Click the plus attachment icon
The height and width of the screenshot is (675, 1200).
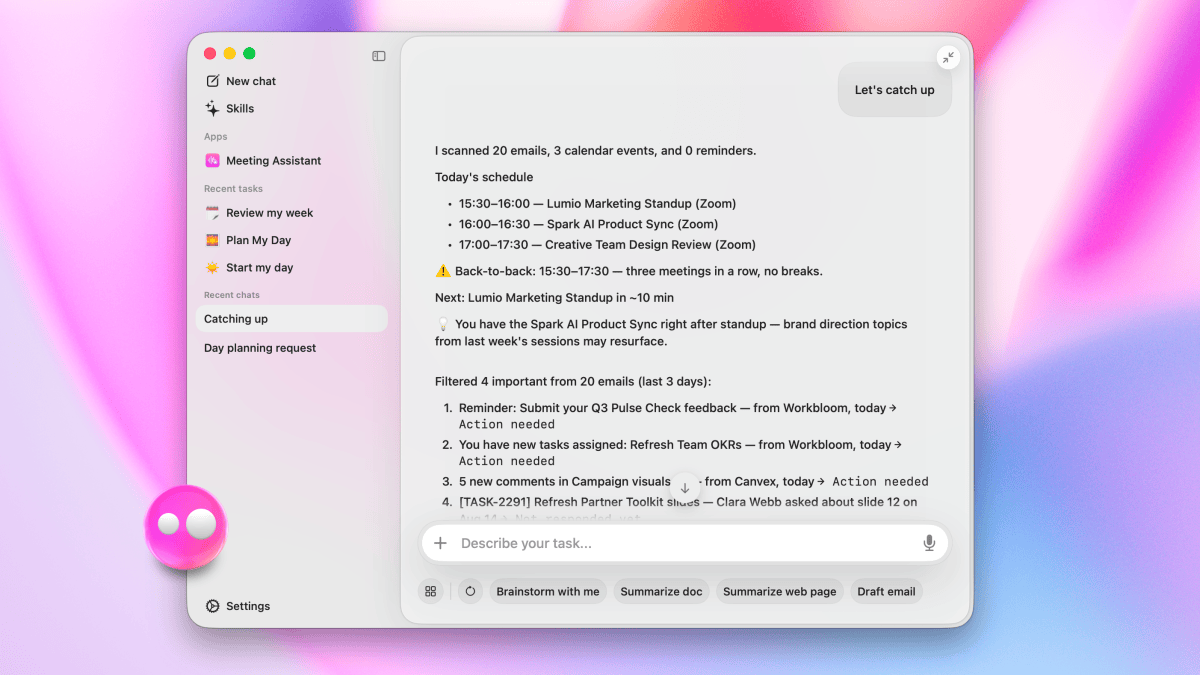(x=440, y=543)
